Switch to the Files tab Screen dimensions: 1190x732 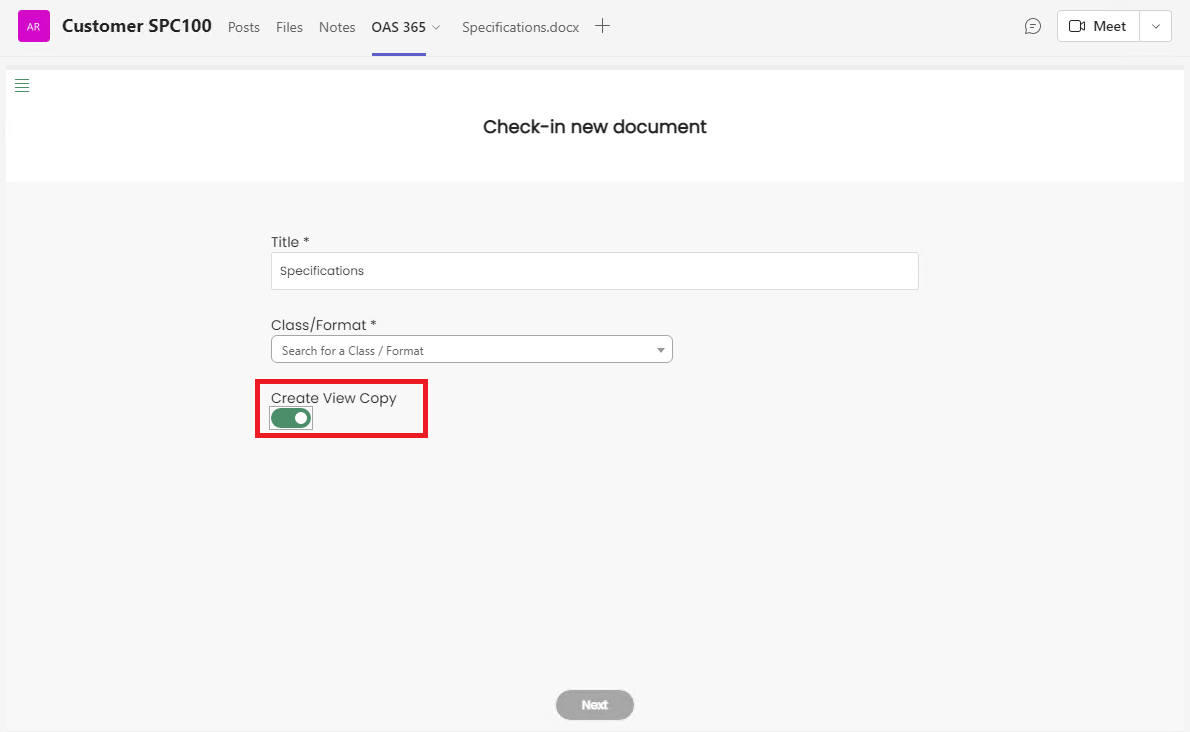(x=289, y=28)
